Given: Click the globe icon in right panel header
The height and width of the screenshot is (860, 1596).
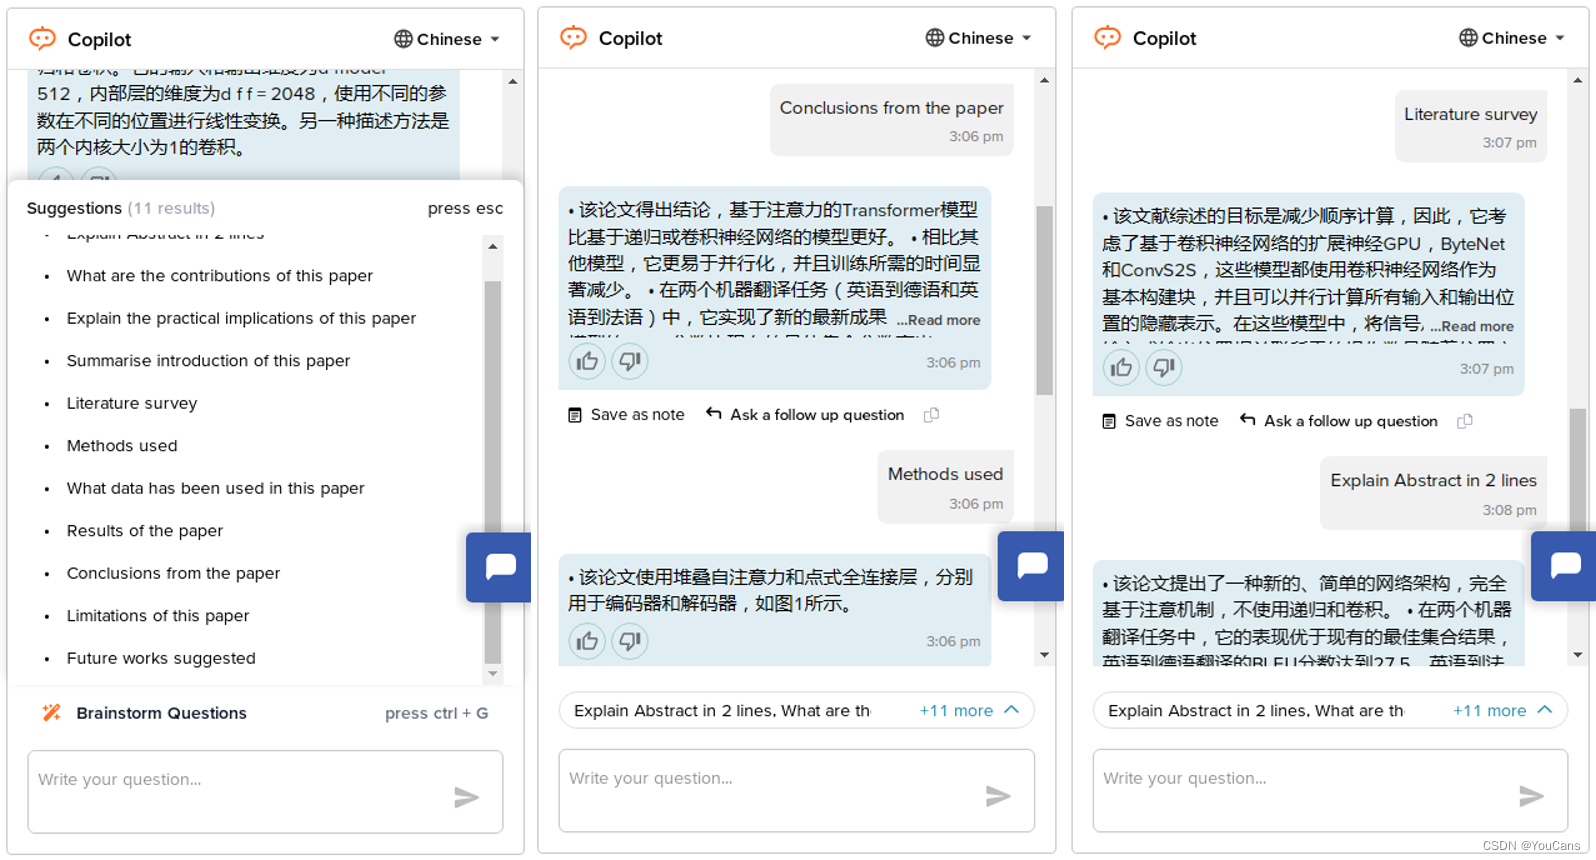Looking at the screenshot, I should pyautogui.click(x=1468, y=38).
